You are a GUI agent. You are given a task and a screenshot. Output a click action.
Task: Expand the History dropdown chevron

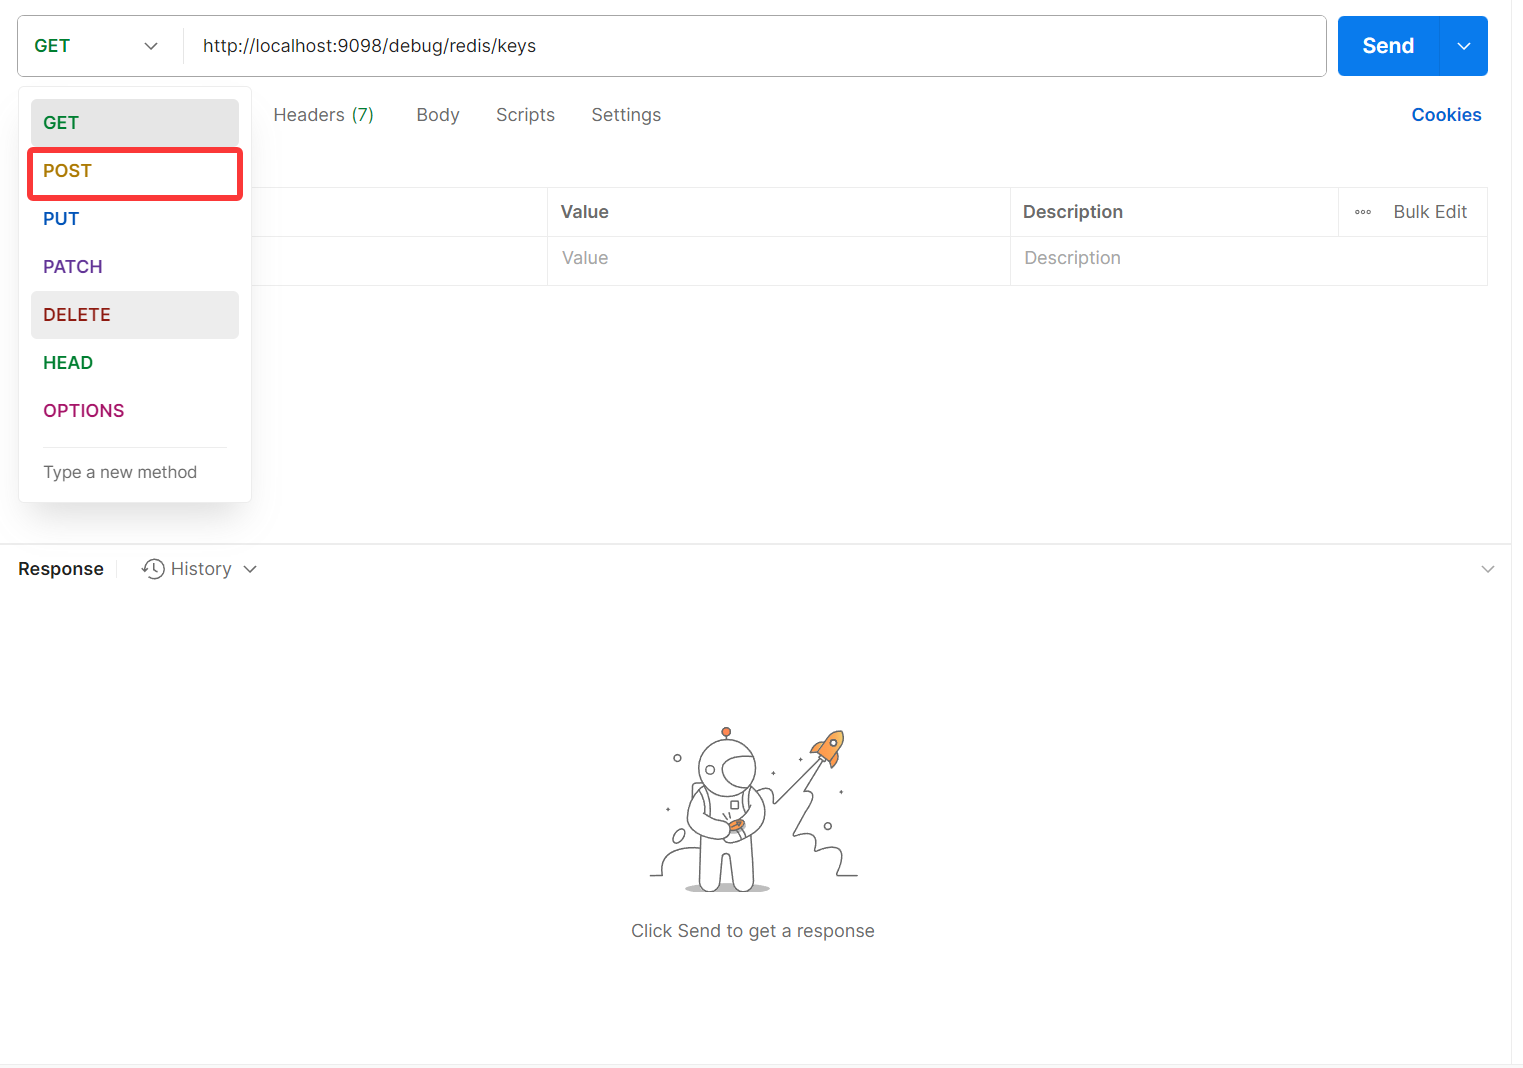(x=250, y=569)
